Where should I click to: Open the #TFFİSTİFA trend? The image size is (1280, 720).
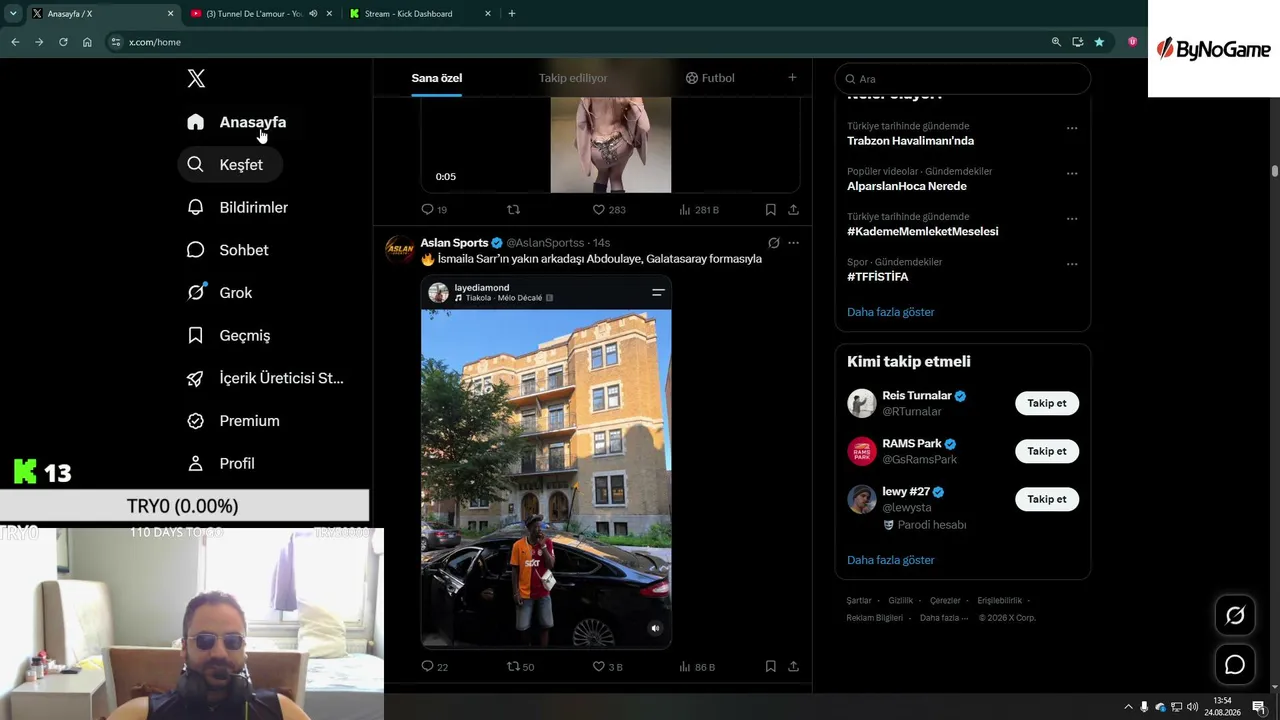[x=878, y=276]
